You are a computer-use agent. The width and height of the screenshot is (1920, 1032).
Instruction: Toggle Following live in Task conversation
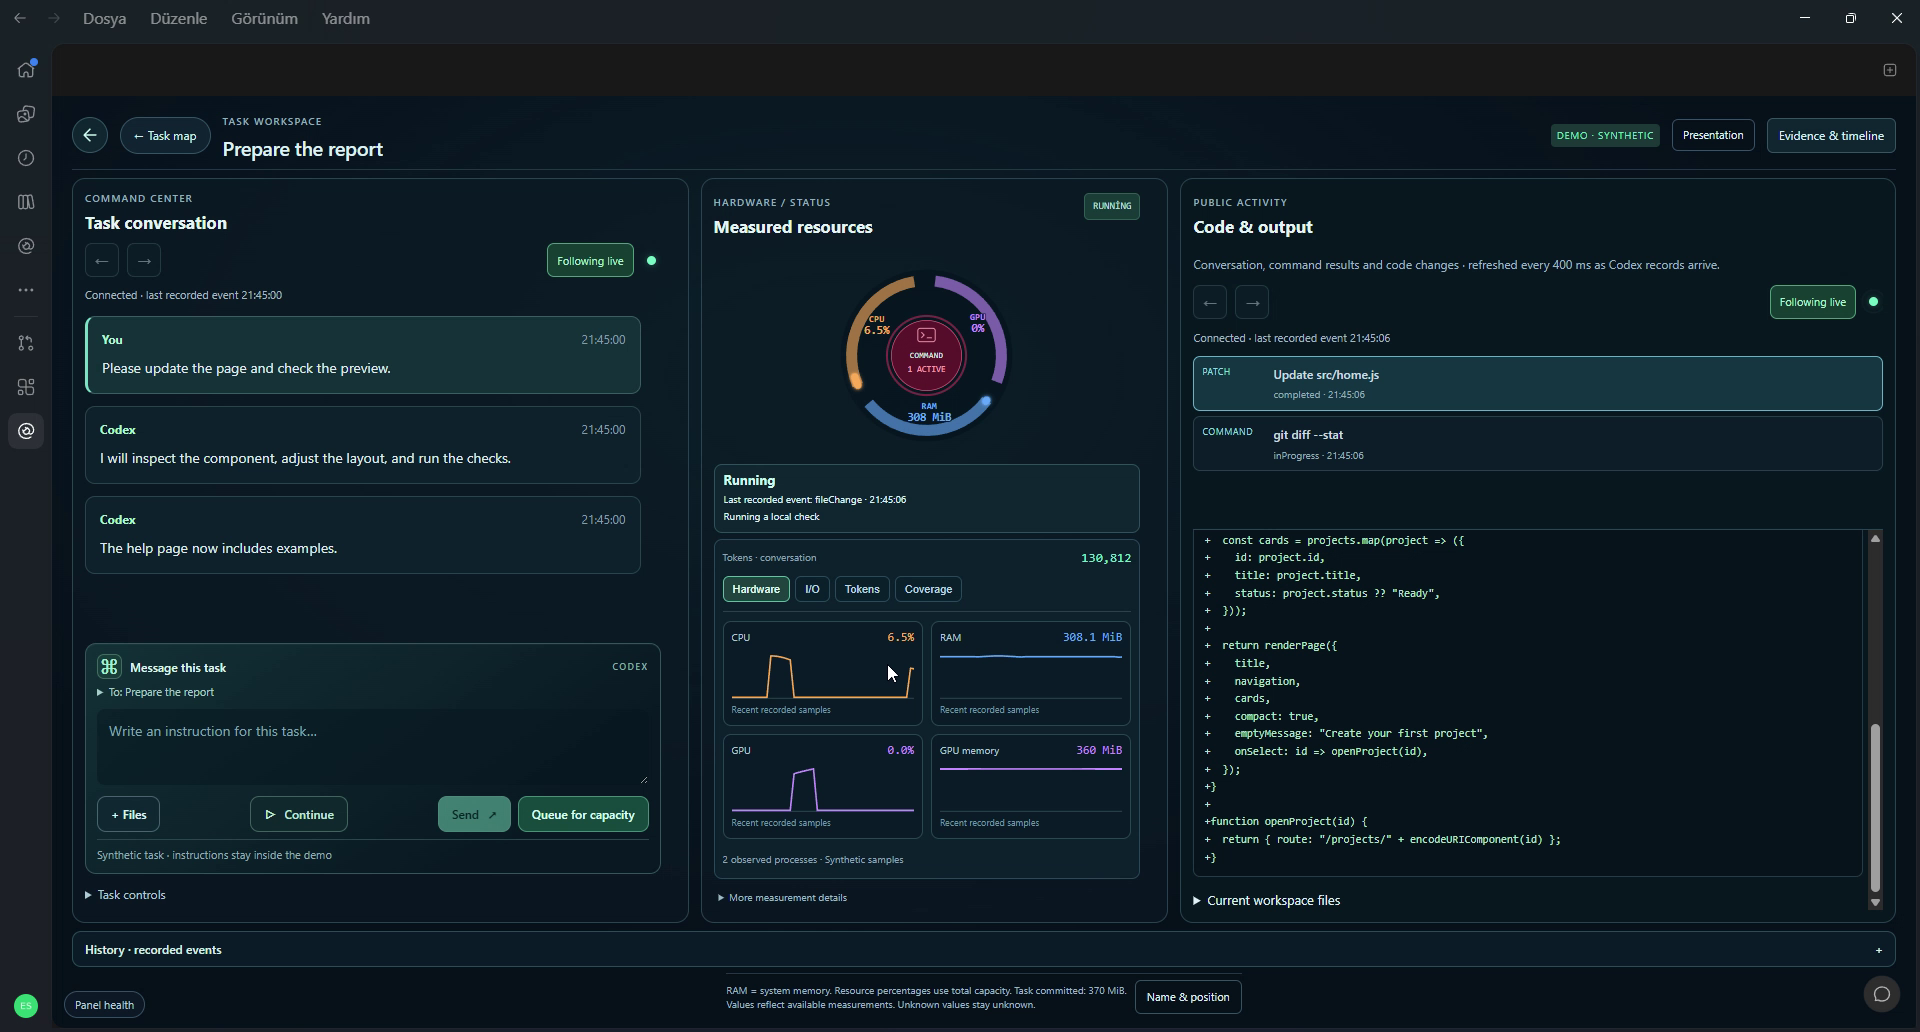click(590, 261)
